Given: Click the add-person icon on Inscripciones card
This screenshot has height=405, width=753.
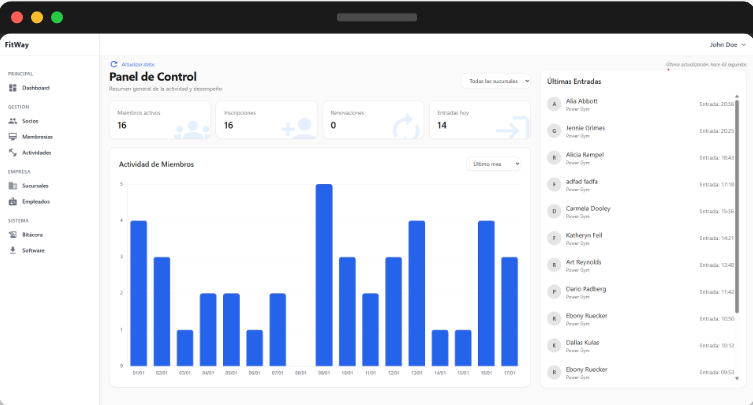Looking at the screenshot, I should coord(298,128).
